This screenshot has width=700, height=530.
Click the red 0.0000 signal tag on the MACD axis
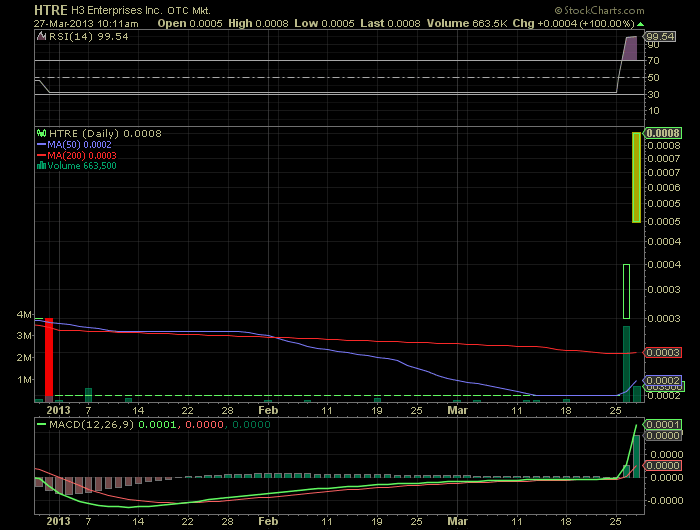point(663,466)
